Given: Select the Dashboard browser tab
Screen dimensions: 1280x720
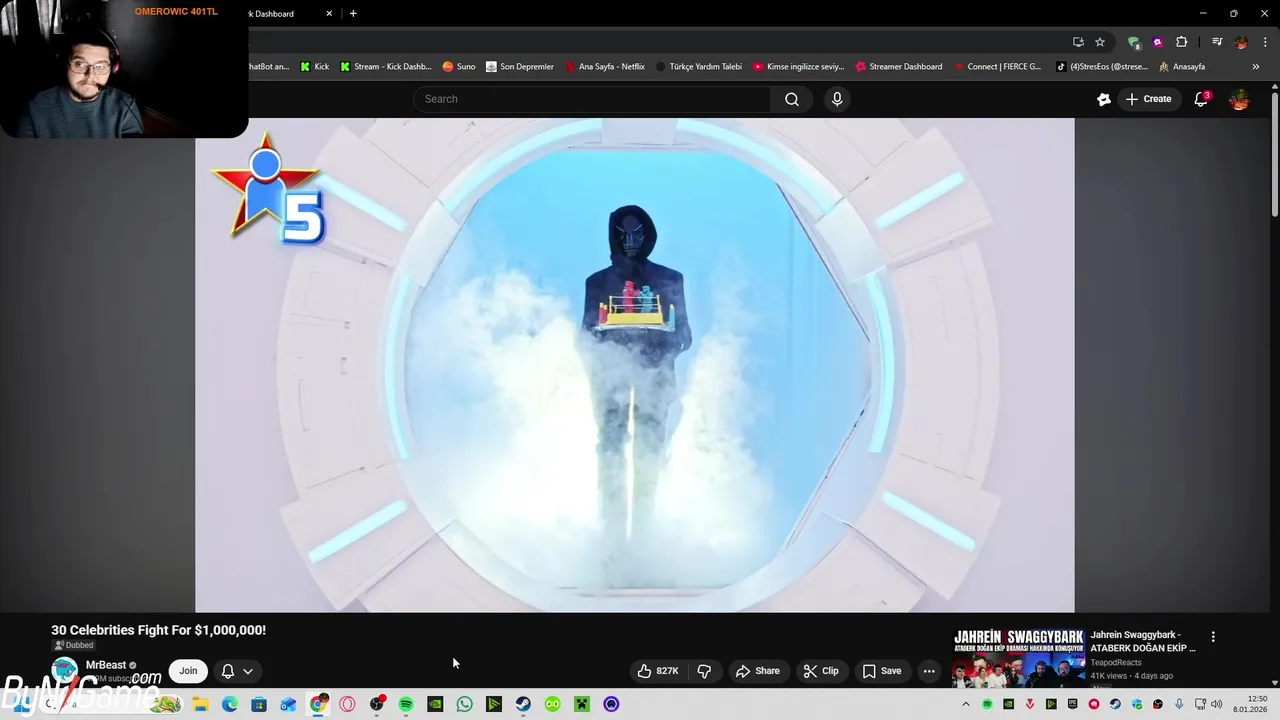Looking at the screenshot, I should 280,14.
